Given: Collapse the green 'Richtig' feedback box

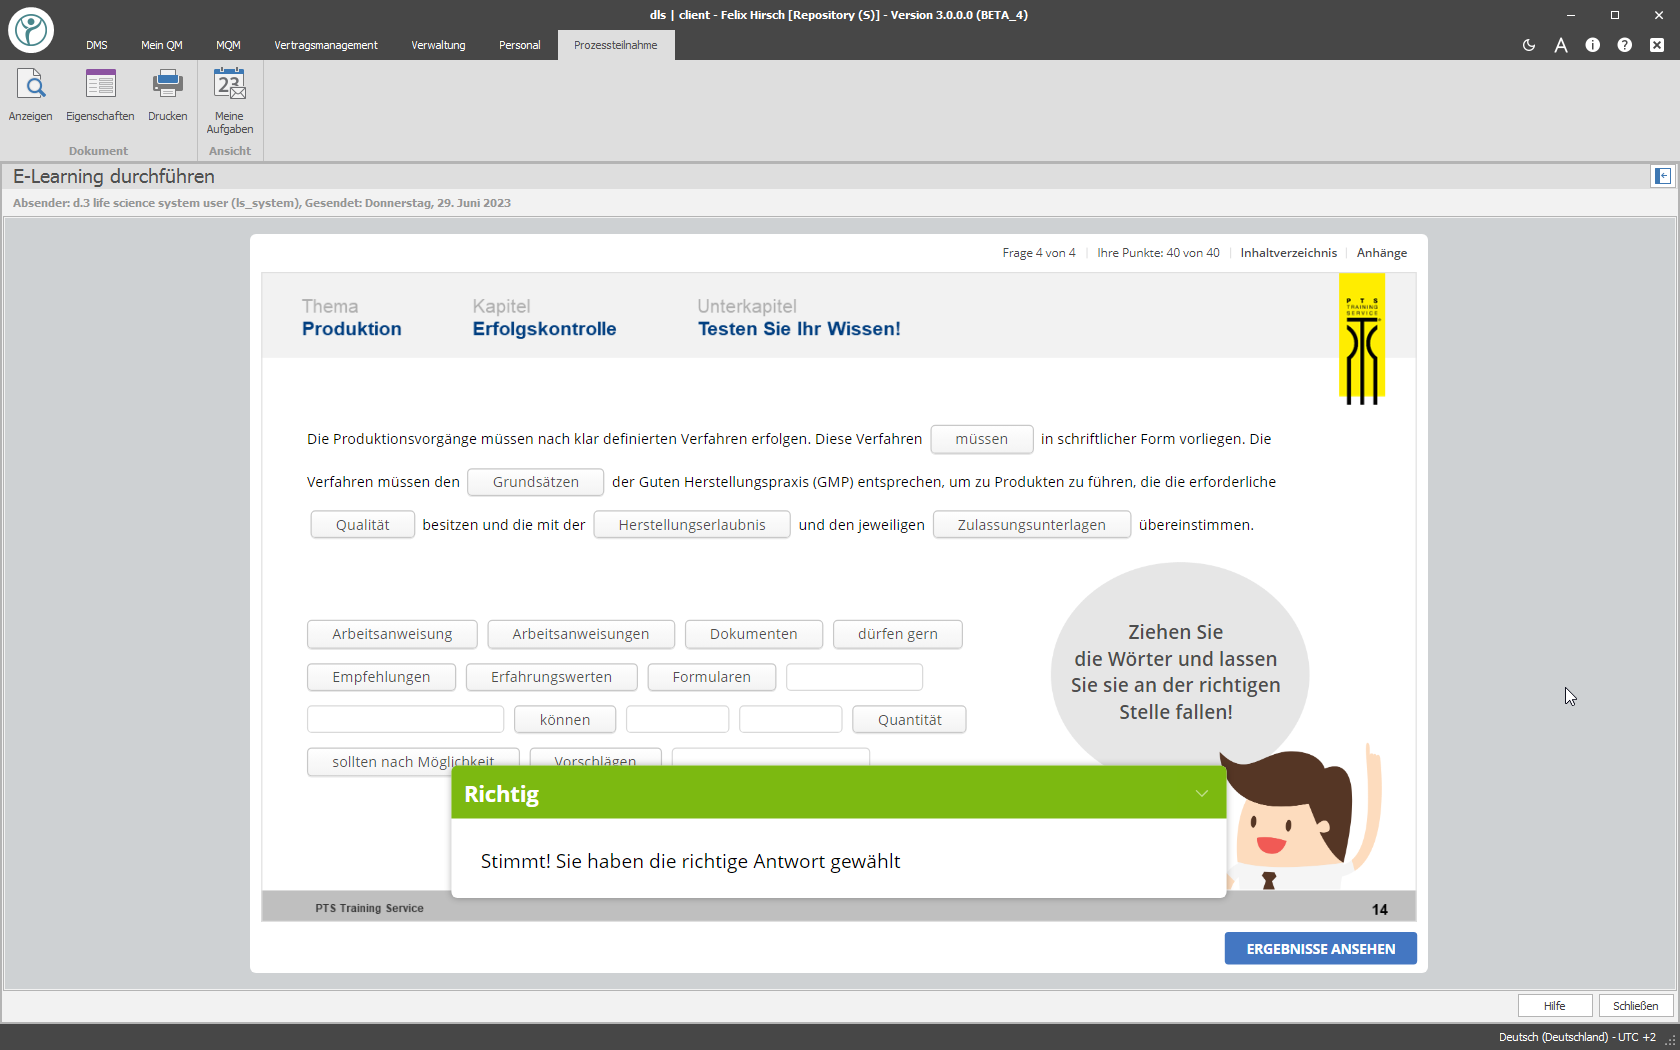Looking at the screenshot, I should pyautogui.click(x=1200, y=793).
